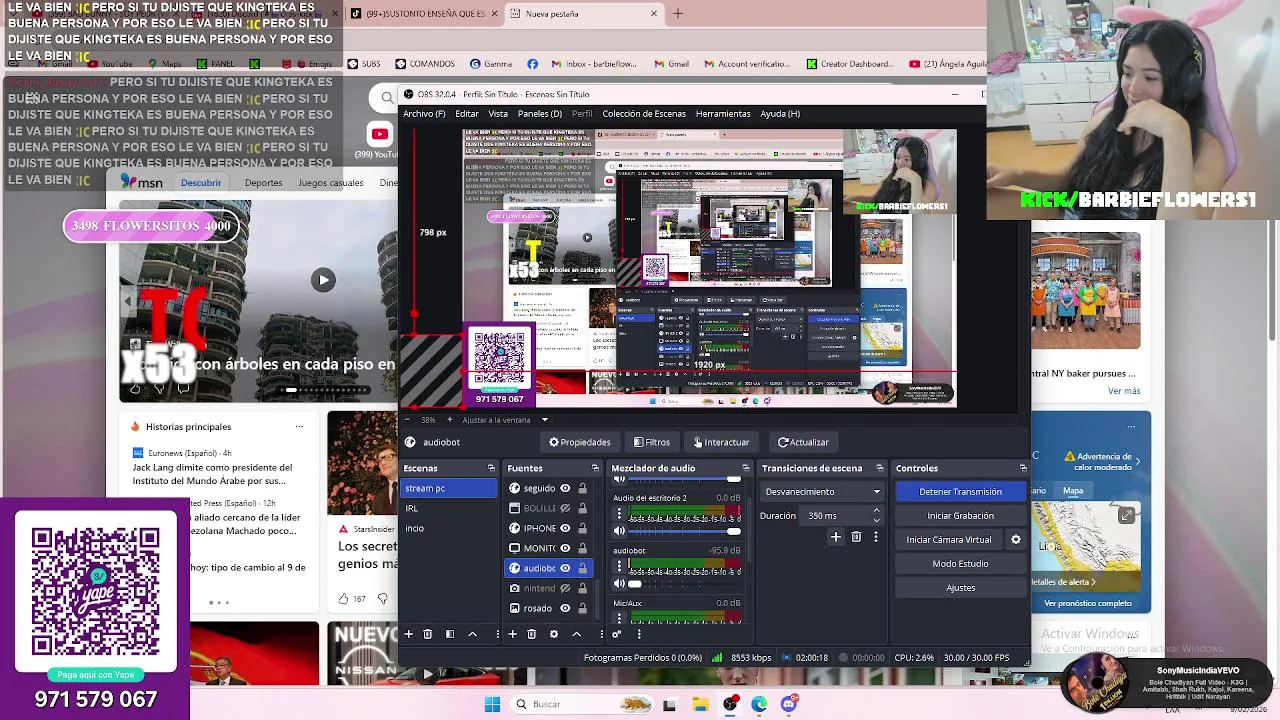Screen dimensions: 1280x720
Task: Open the Desvanecimiento transition dropdown
Action: click(822, 492)
